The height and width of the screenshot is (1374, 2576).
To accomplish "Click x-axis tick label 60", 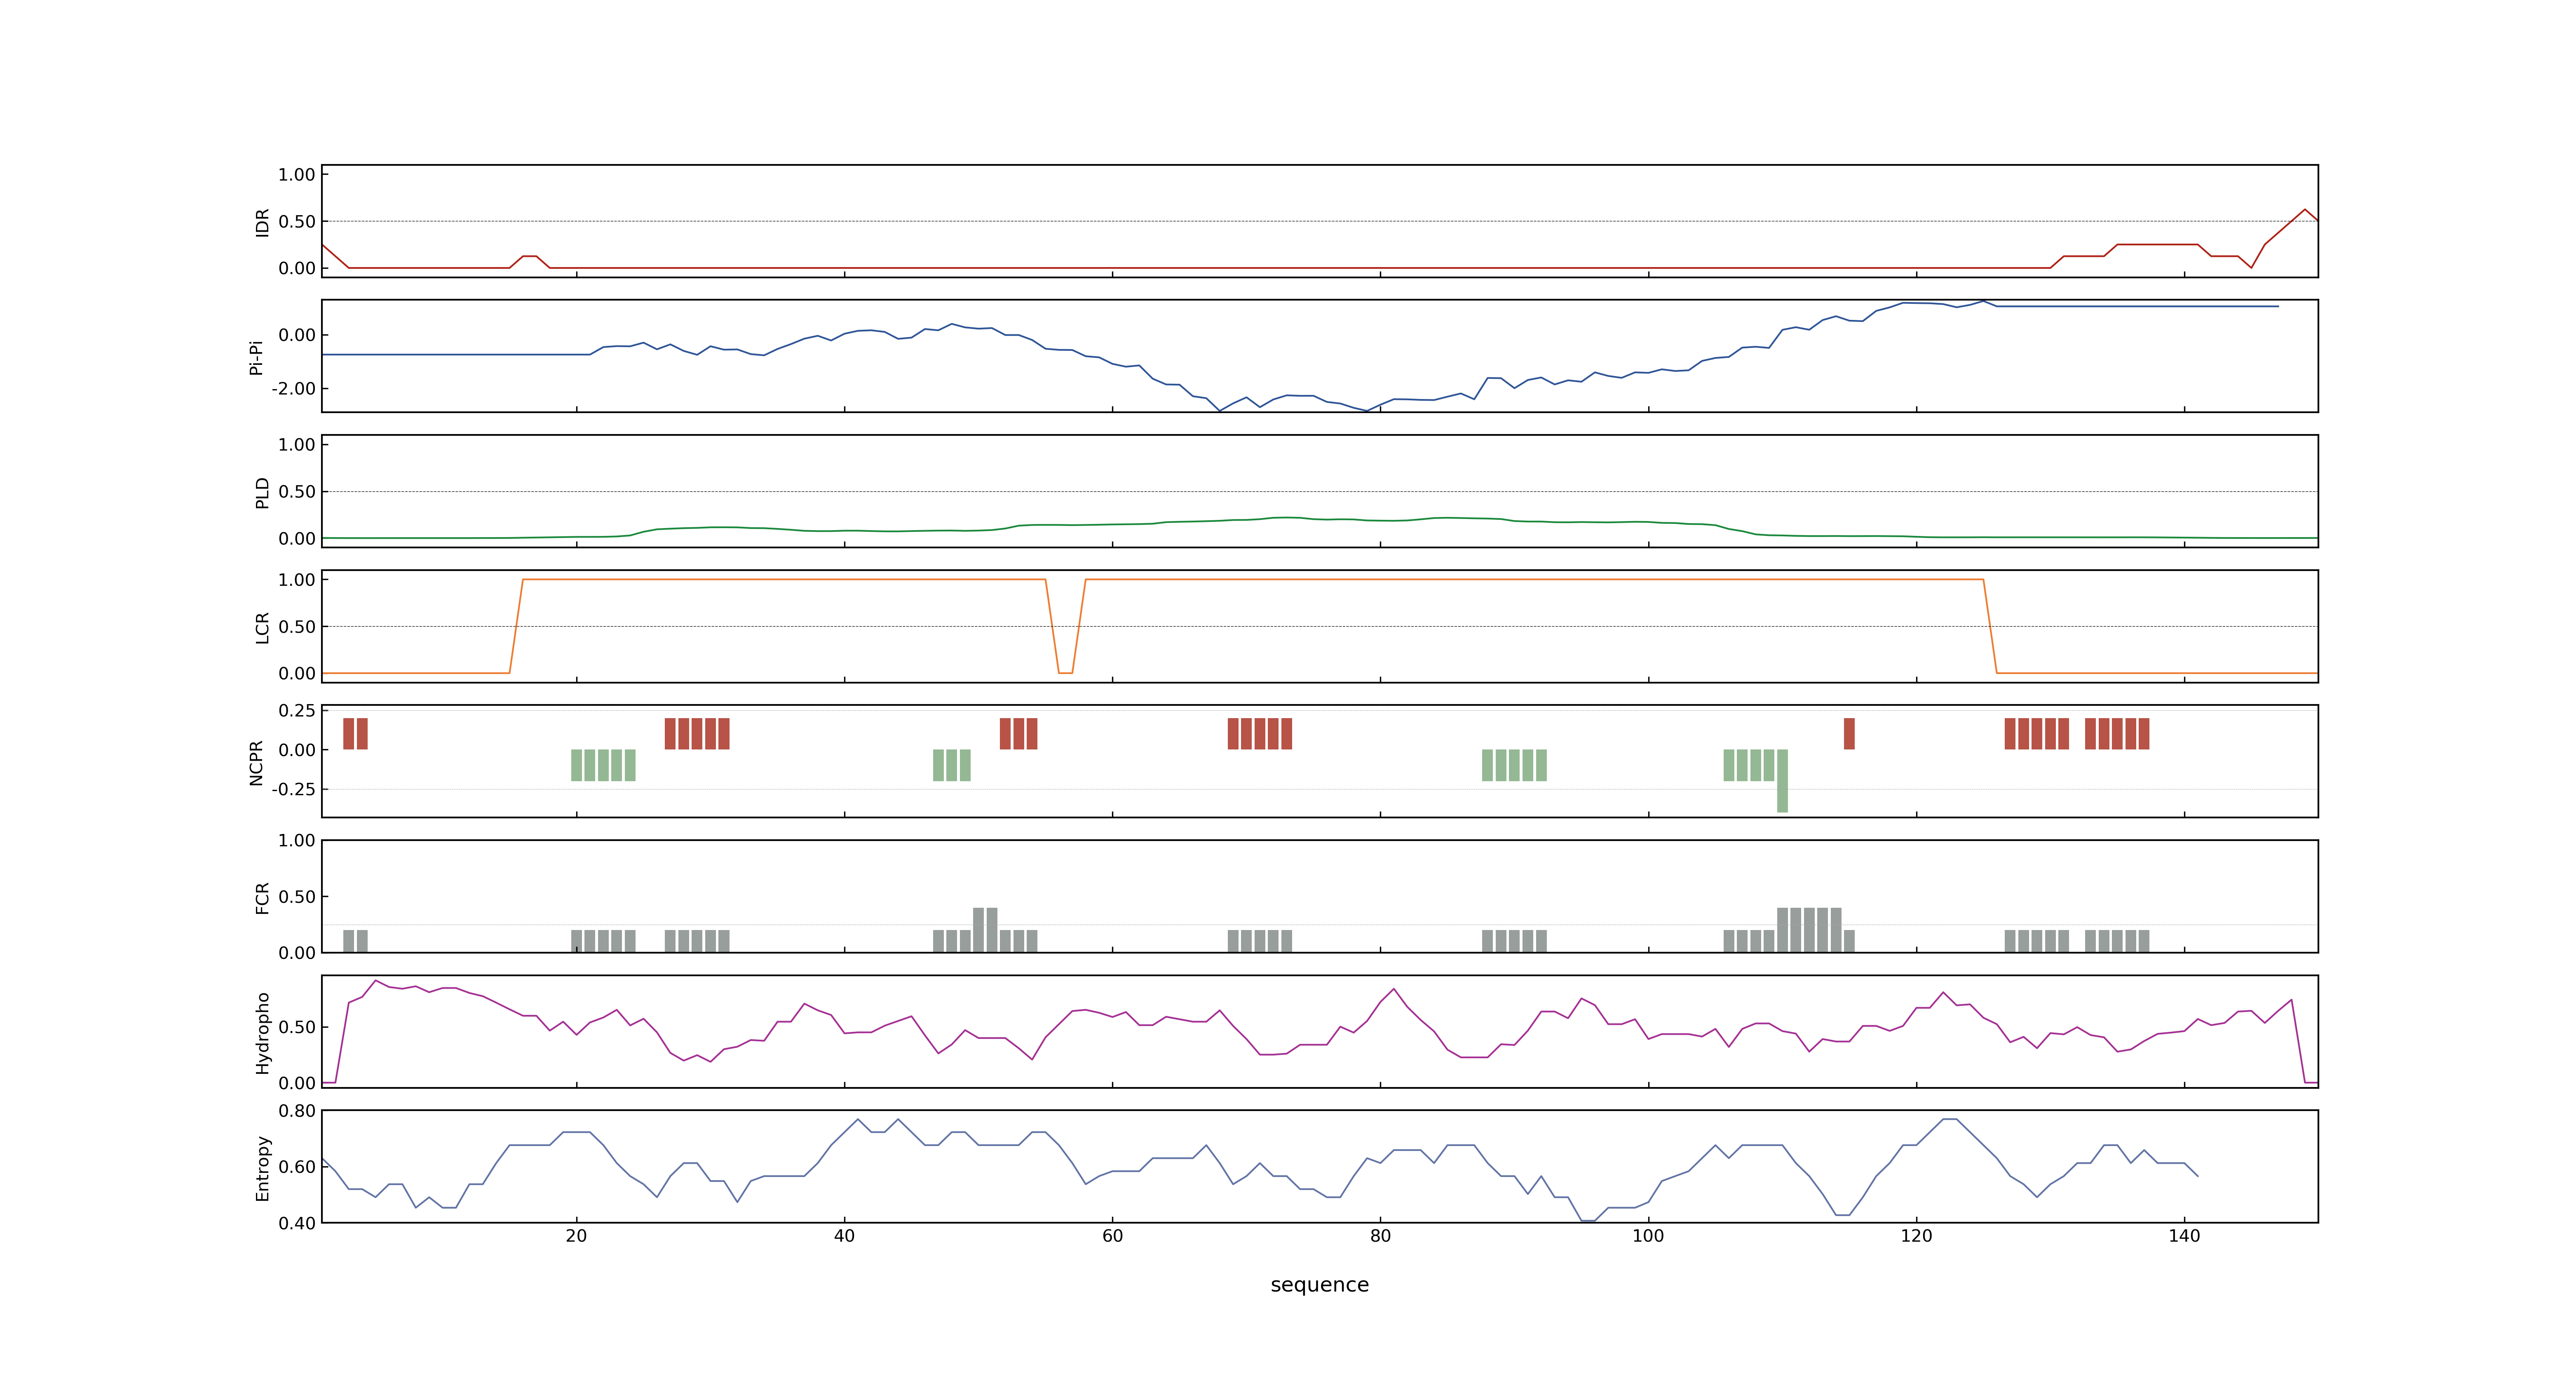I will pyautogui.click(x=1112, y=1236).
